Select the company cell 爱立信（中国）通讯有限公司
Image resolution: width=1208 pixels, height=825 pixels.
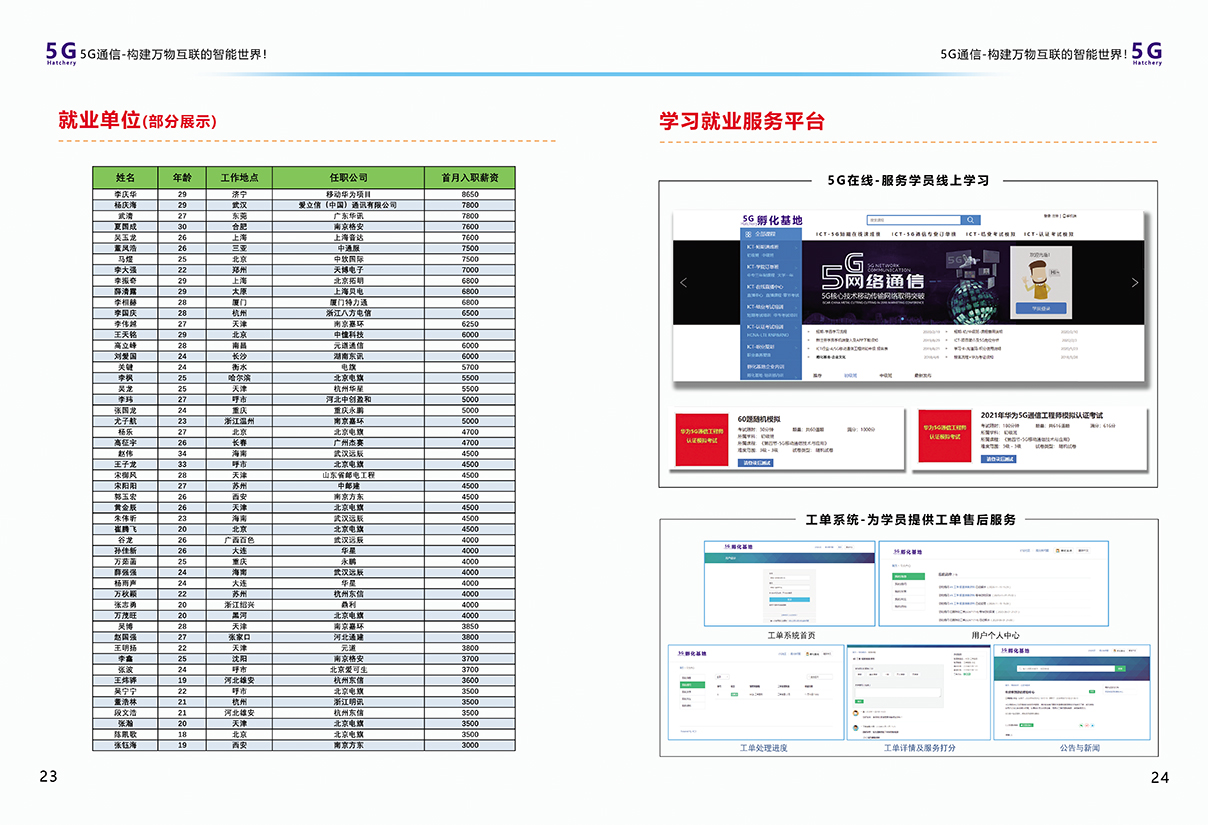click(349, 205)
